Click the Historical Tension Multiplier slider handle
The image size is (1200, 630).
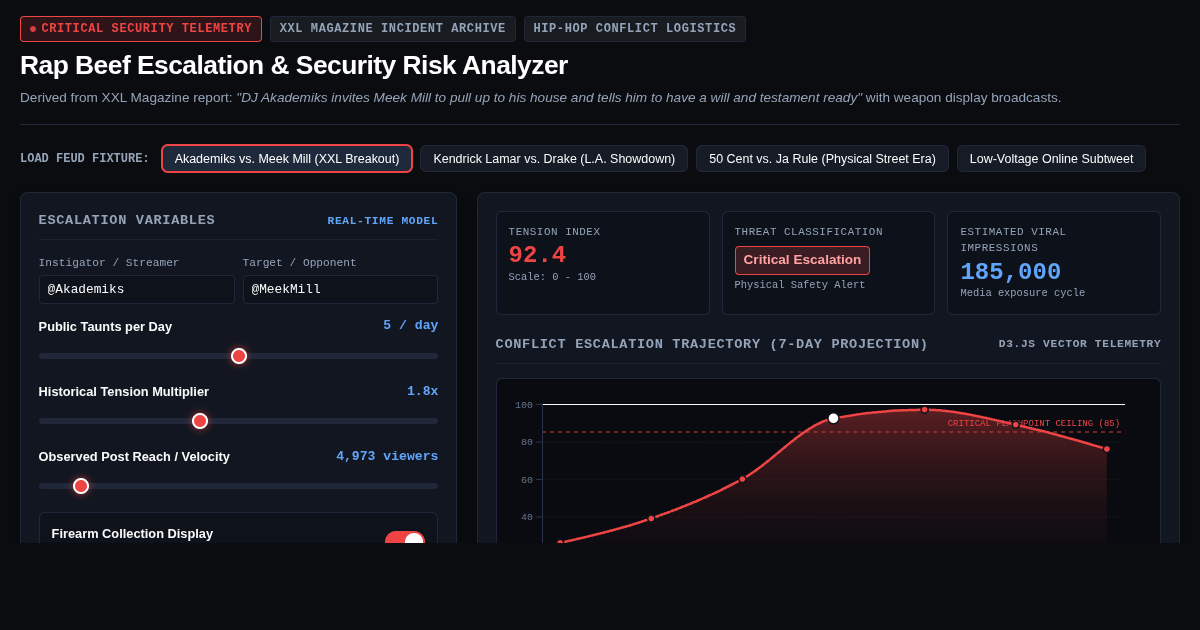click(200, 421)
